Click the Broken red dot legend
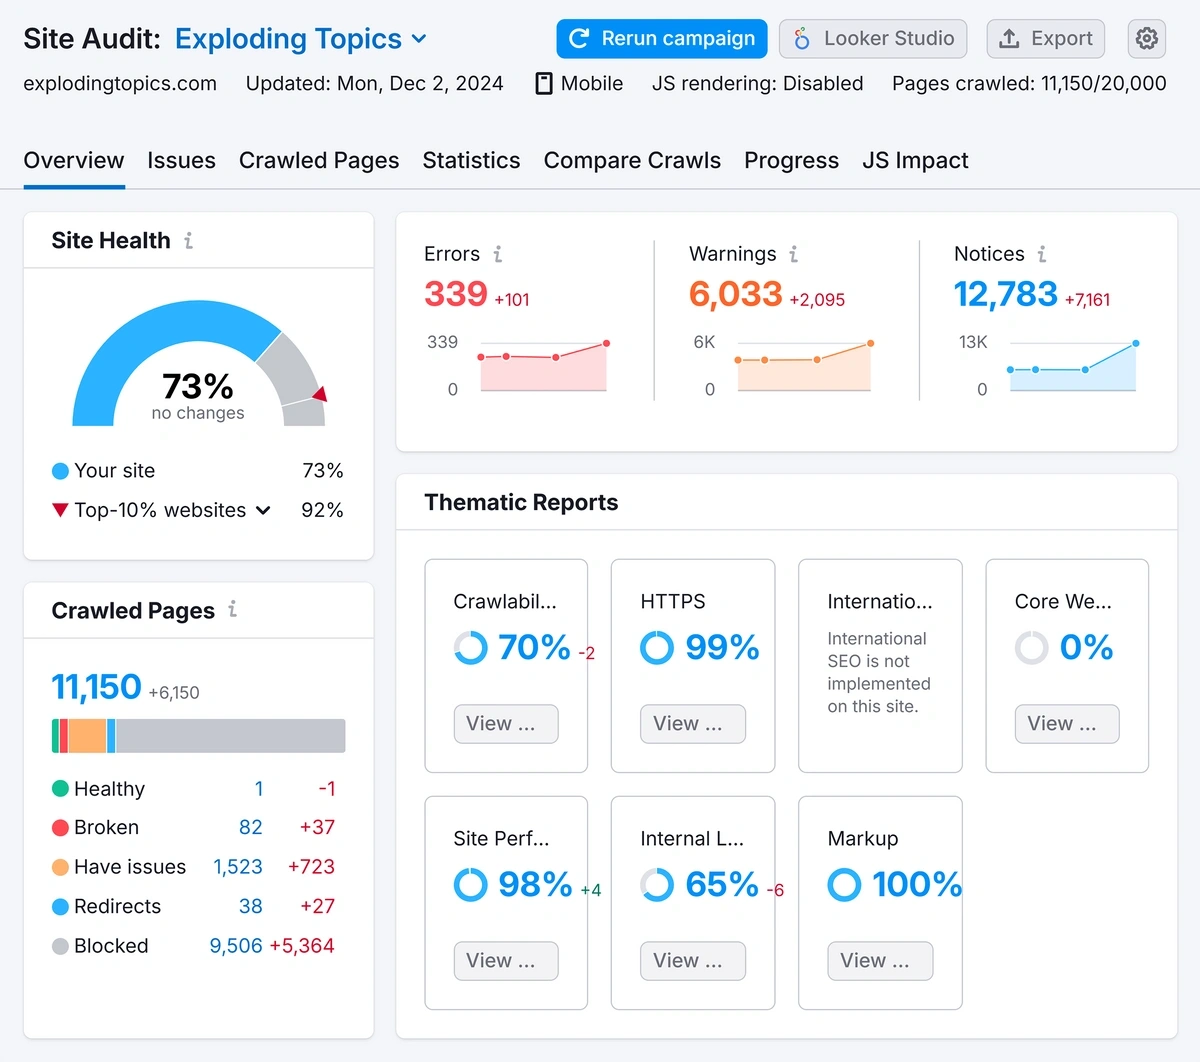Screen dimensions: 1200x1062 point(60,828)
